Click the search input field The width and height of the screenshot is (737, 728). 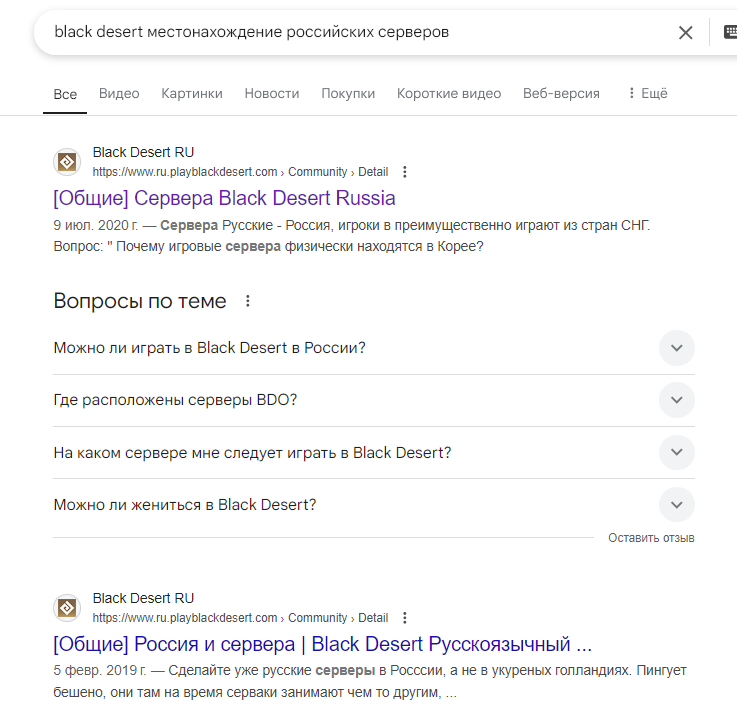pos(357,32)
